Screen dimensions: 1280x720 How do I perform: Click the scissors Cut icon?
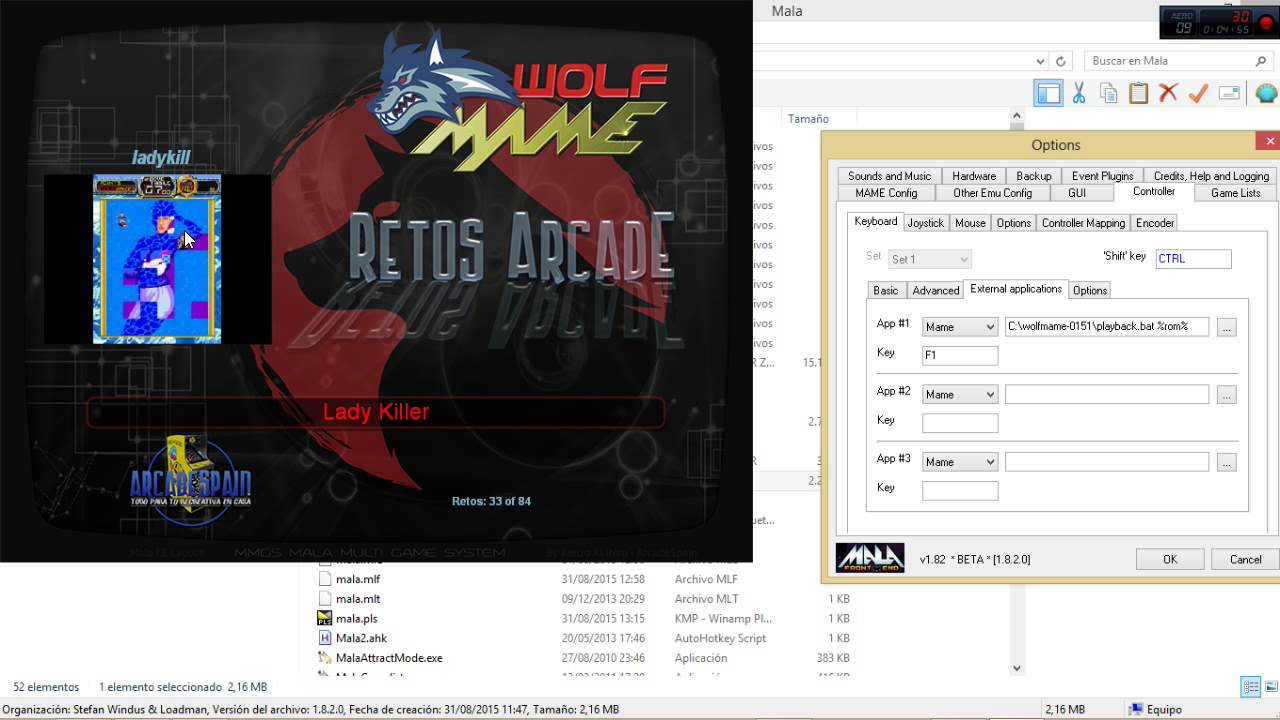(x=1079, y=94)
